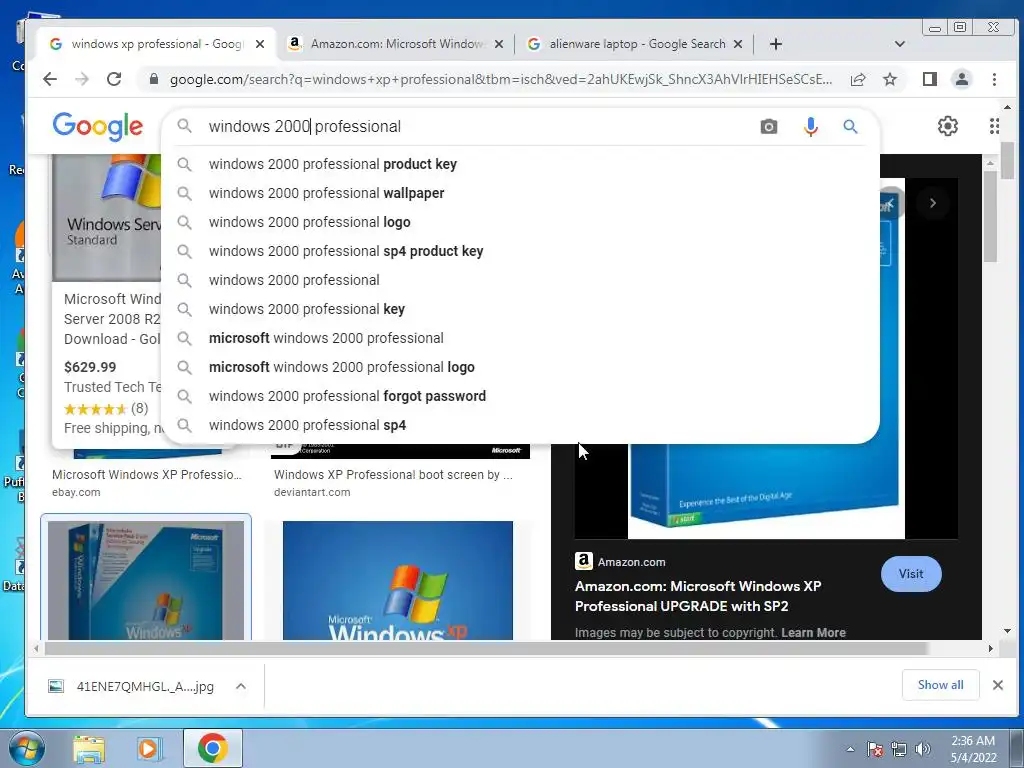
Task: Close the windows xp professional tab
Action: tap(259, 44)
